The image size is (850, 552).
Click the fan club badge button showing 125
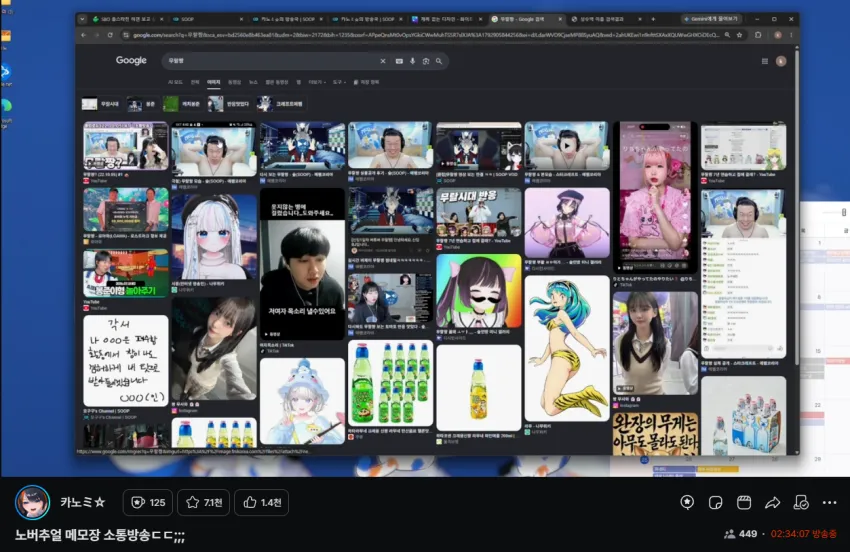pos(147,503)
